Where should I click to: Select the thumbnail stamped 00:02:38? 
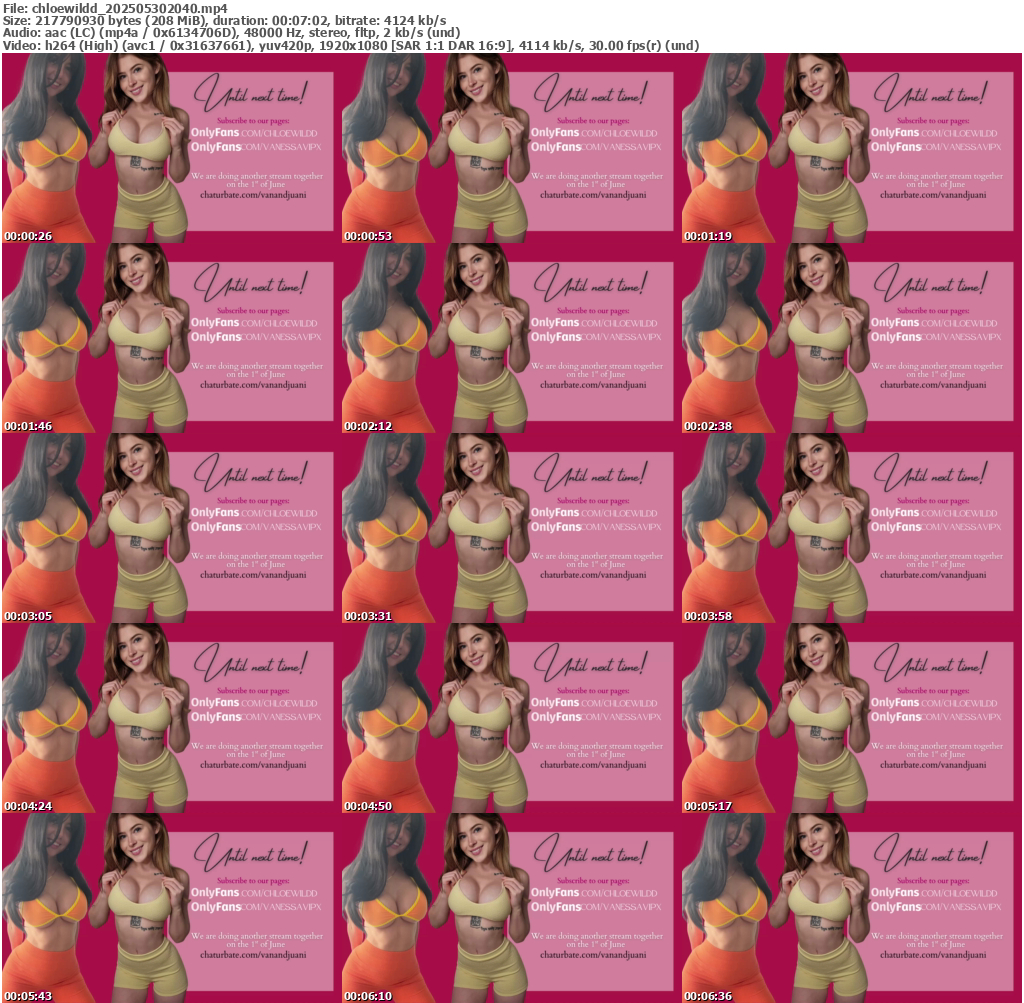[852, 338]
